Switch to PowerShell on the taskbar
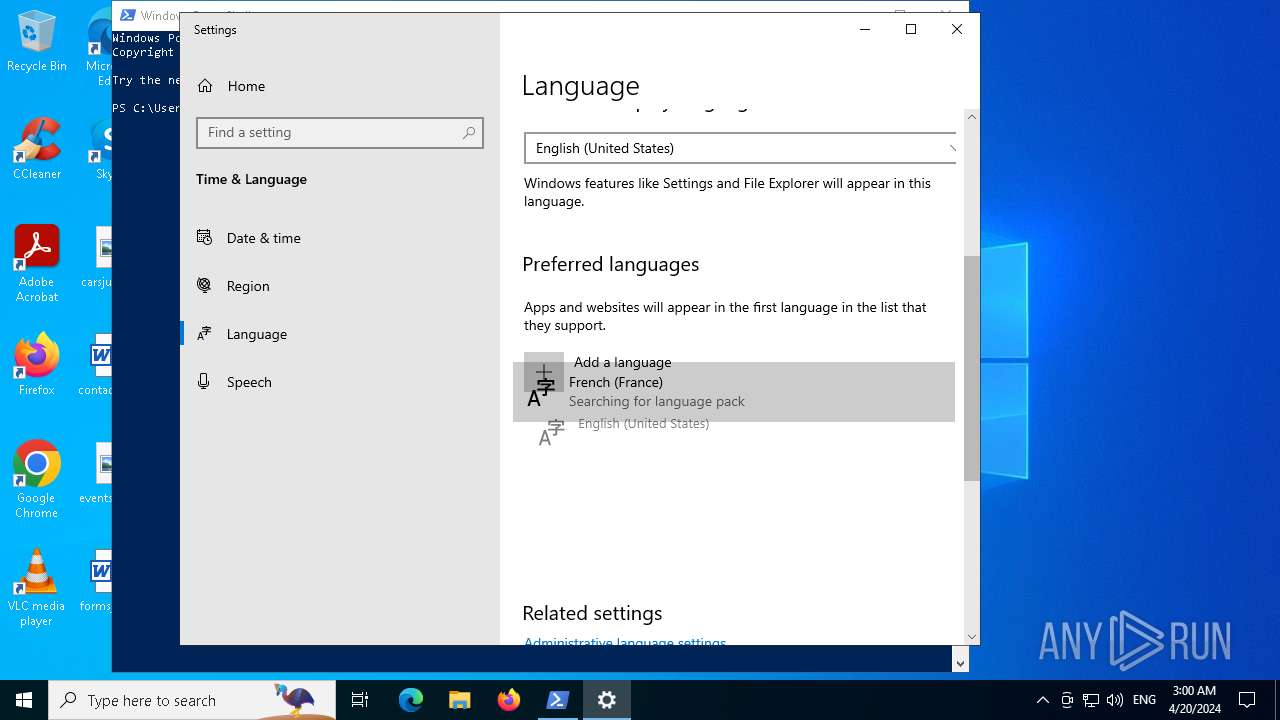The width and height of the screenshot is (1280, 720). 558,700
